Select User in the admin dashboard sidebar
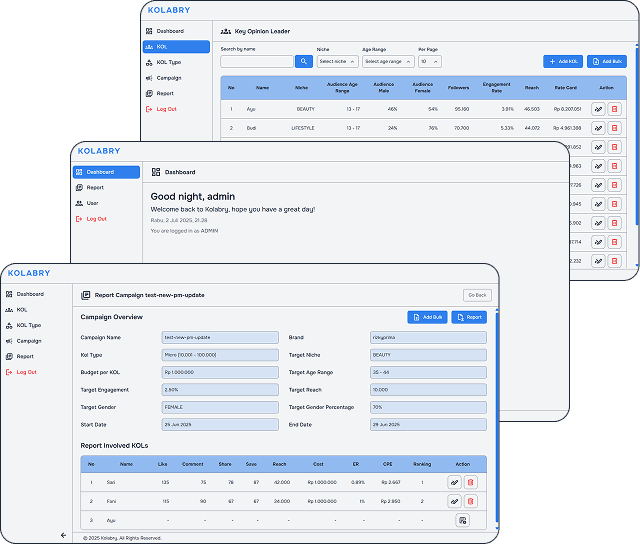640x544 pixels. click(92, 203)
